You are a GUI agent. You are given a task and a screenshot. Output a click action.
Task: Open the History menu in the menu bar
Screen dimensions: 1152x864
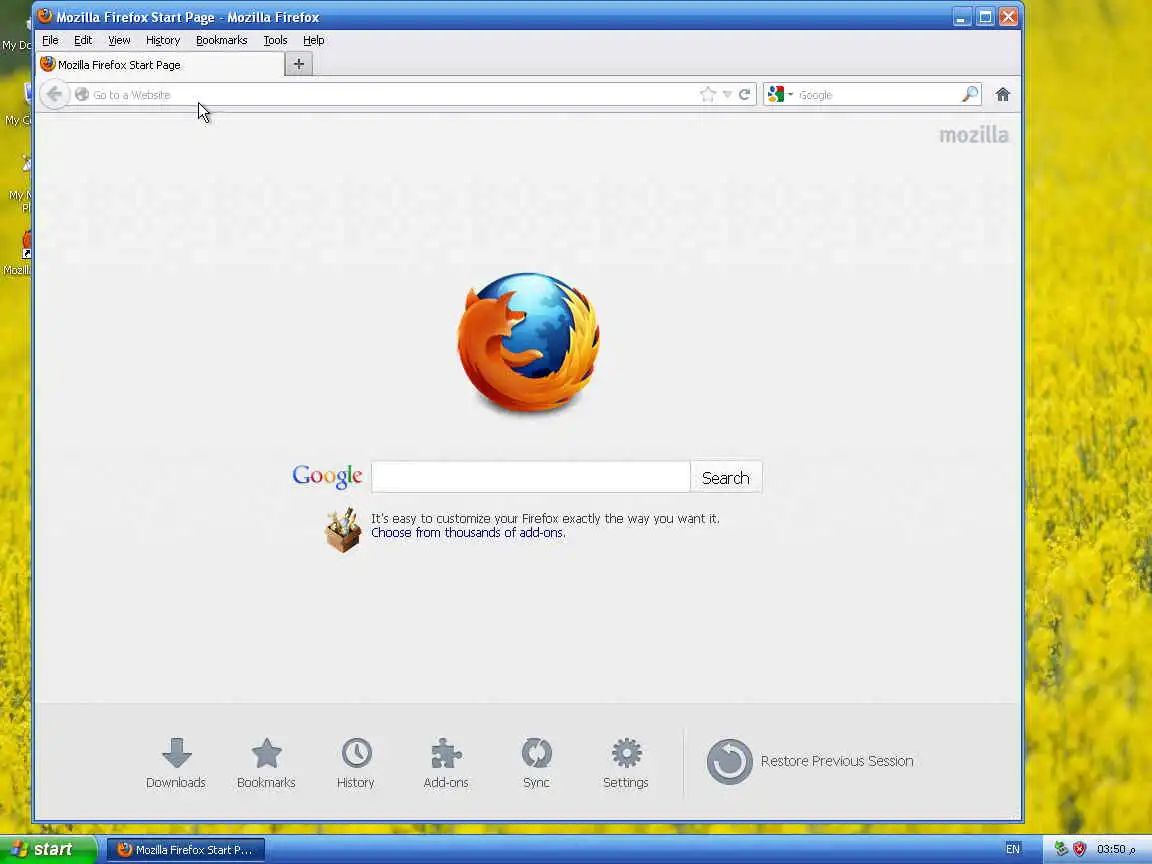(x=163, y=40)
